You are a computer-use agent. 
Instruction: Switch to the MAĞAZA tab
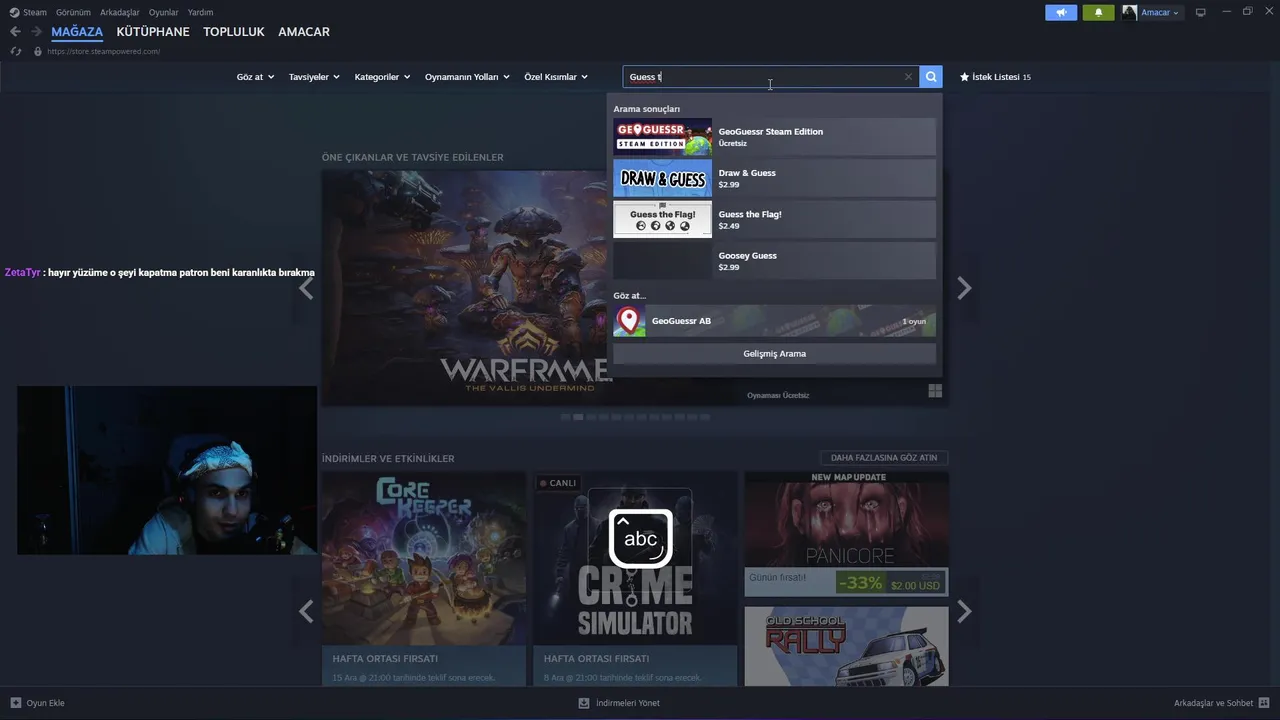pos(77,32)
